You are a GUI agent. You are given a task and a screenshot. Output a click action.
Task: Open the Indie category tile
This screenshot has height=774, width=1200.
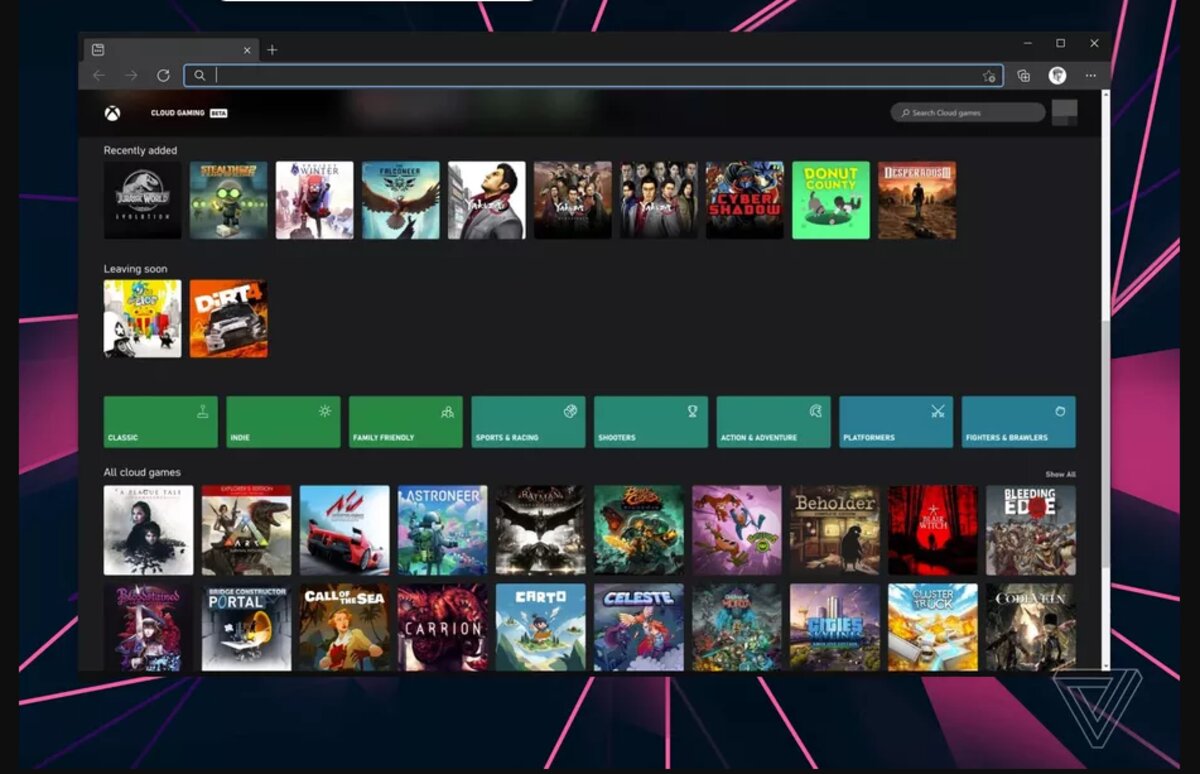coord(283,422)
